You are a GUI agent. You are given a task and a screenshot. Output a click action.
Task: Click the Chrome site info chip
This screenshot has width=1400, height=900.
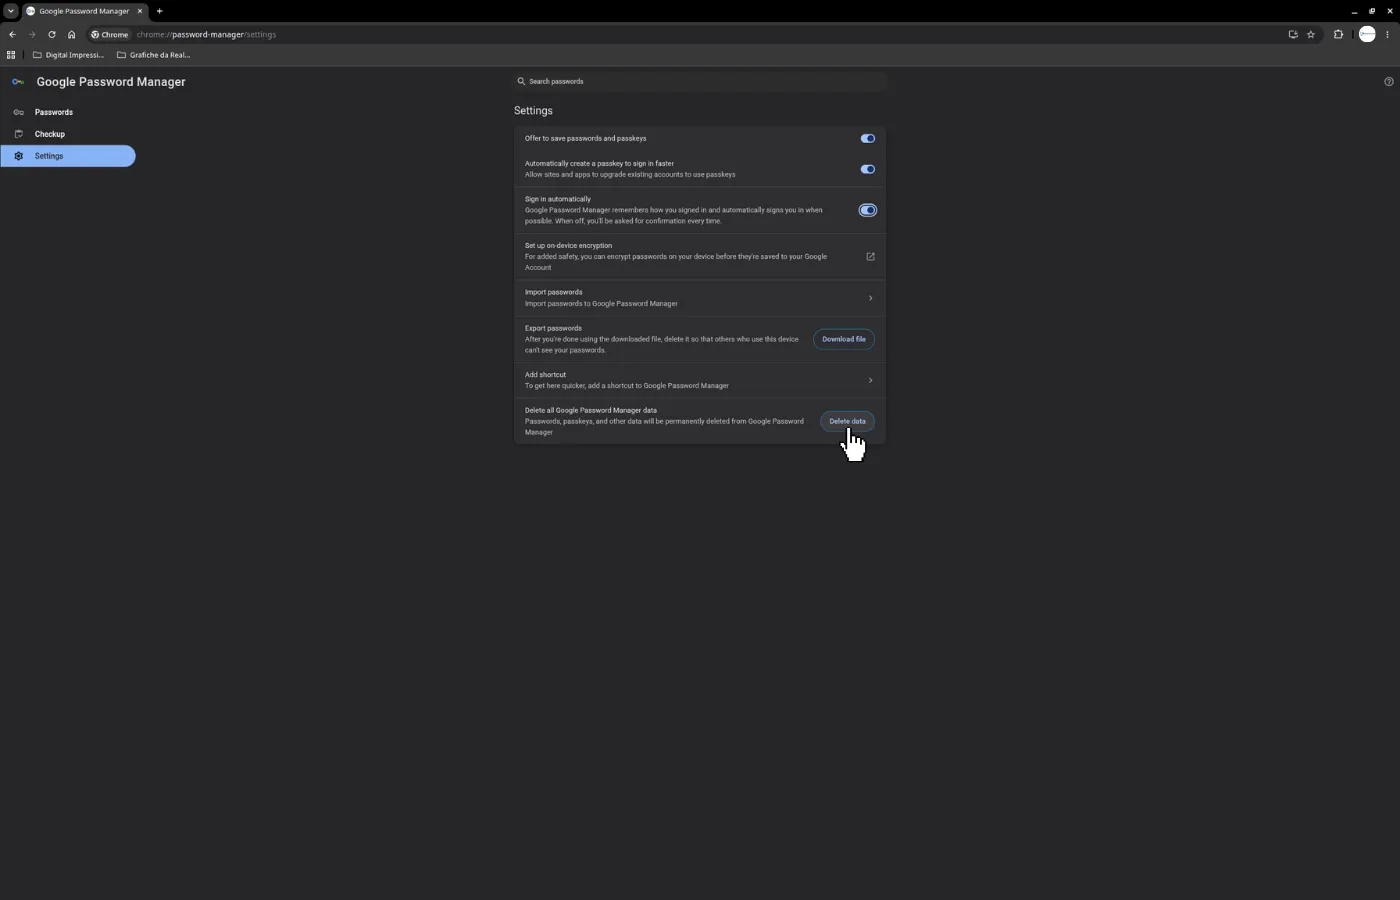(x=110, y=34)
